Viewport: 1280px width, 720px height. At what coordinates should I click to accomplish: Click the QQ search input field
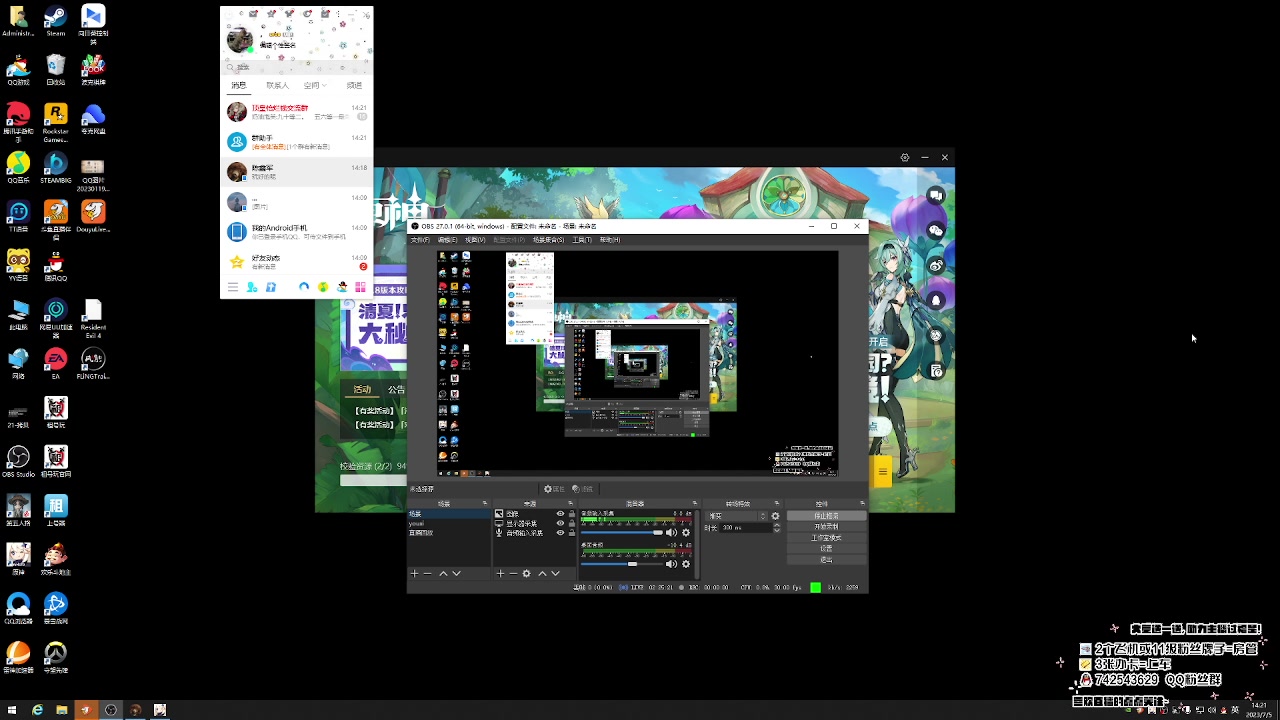297,67
